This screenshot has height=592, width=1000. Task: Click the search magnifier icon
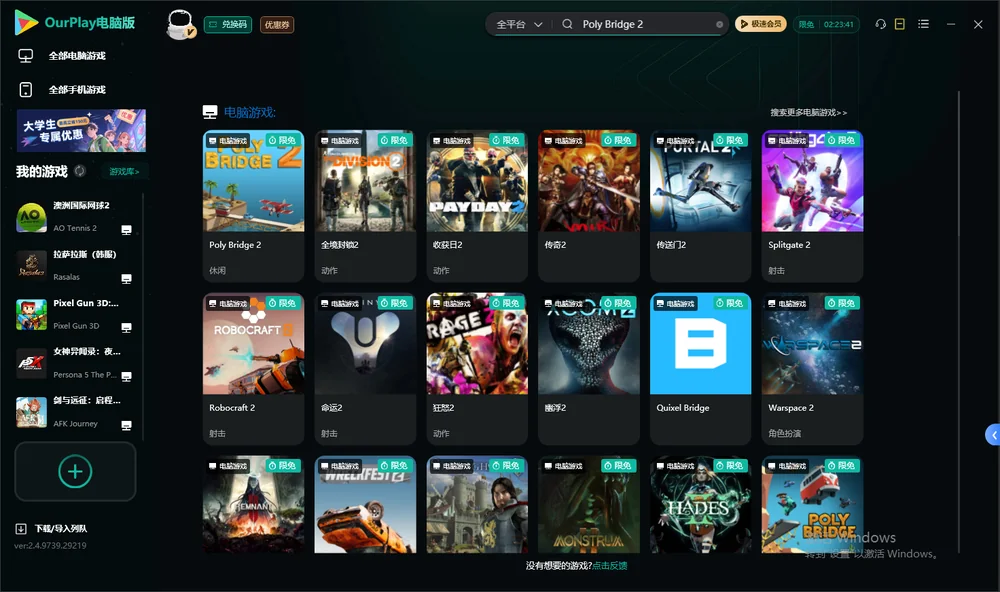(x=567, y=24)
